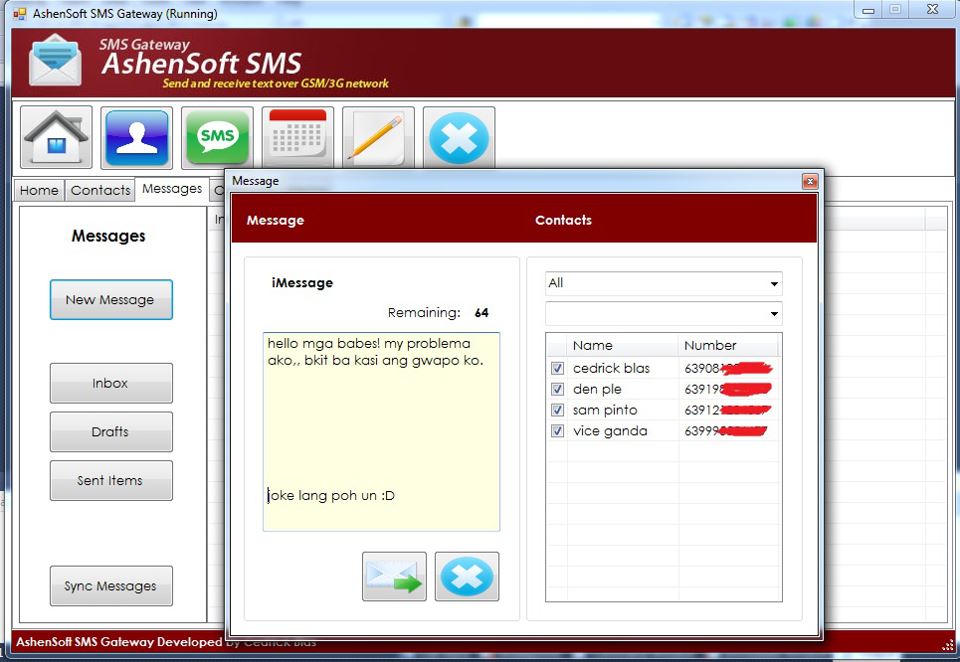This screenshot has height=662, width=960.
Task: Uncheck the vice ganda contact
Action: [557, 431]
